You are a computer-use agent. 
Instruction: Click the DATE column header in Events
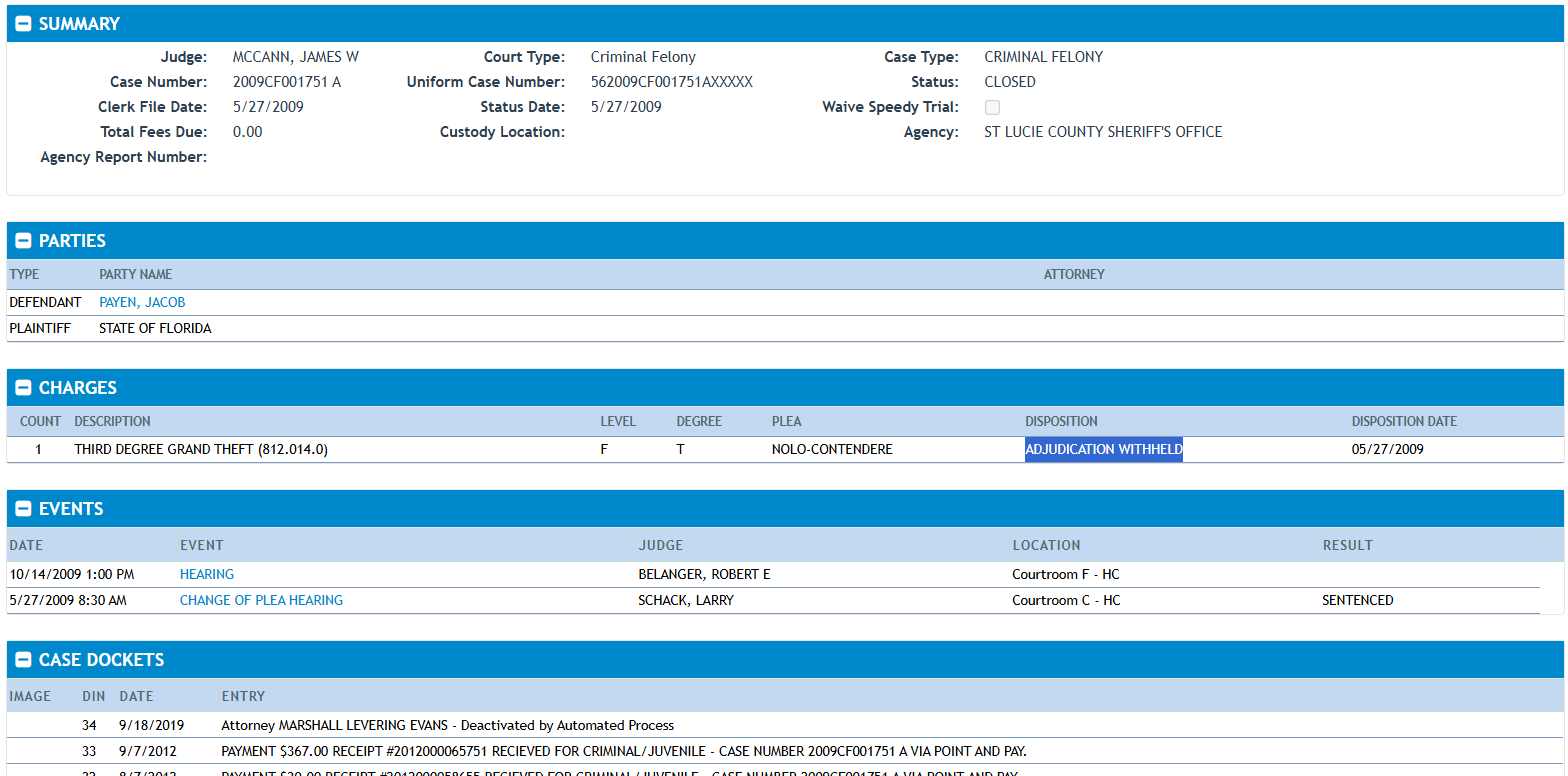[x=26, y=546]
